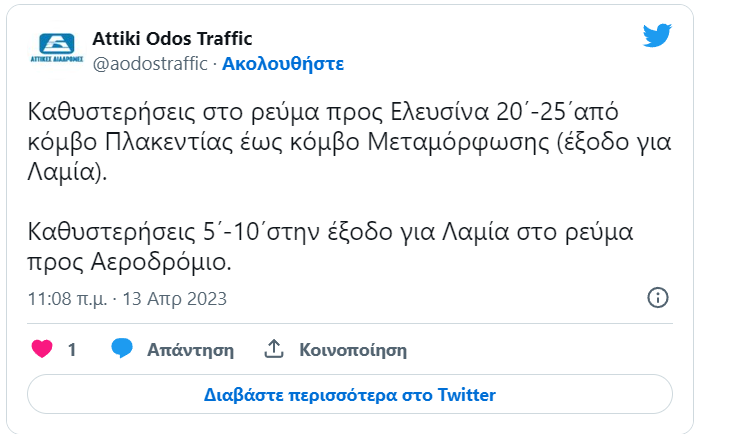The width and height of the screenshot is (732, 437).
Task: Open the Attiki Odos Traffic account name
Action: click(172, 39)
